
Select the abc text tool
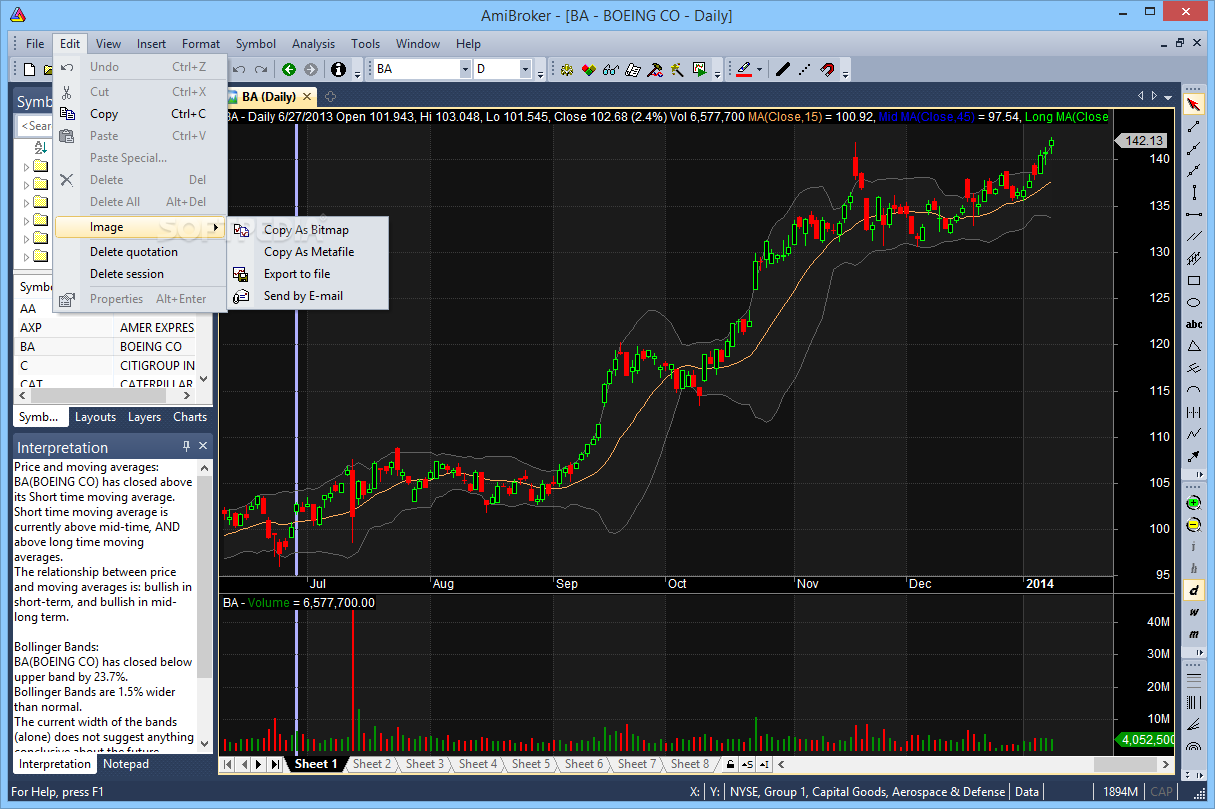[1194, 324]
